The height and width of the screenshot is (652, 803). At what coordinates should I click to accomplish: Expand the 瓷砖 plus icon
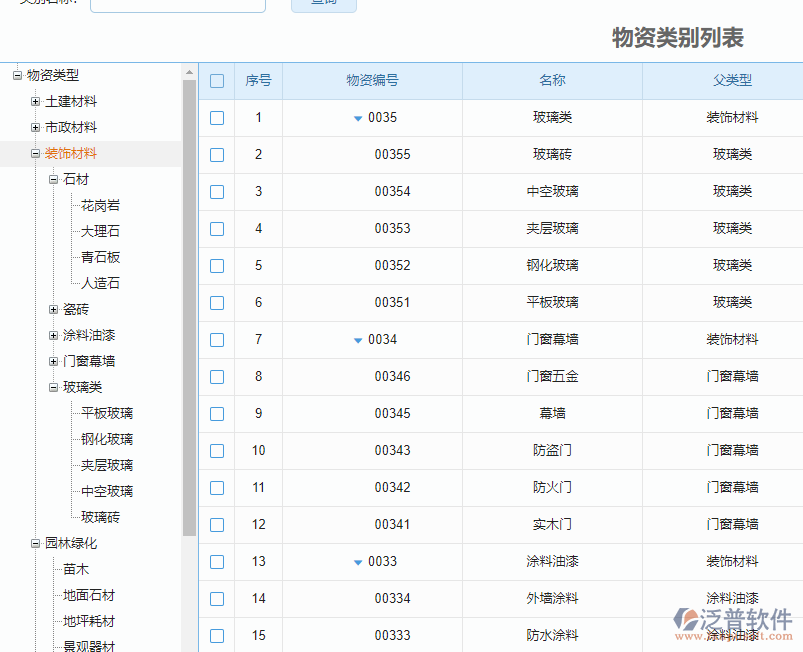[x=54, y=310]
